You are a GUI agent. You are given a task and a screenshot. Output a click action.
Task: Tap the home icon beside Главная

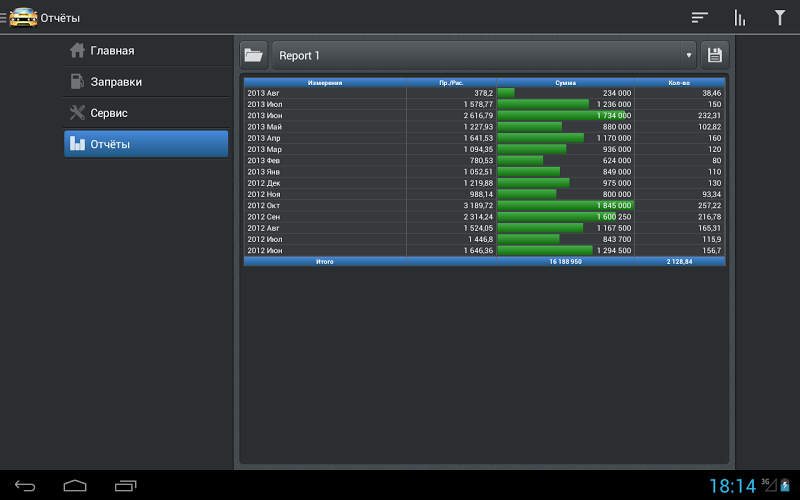[77, 51]
